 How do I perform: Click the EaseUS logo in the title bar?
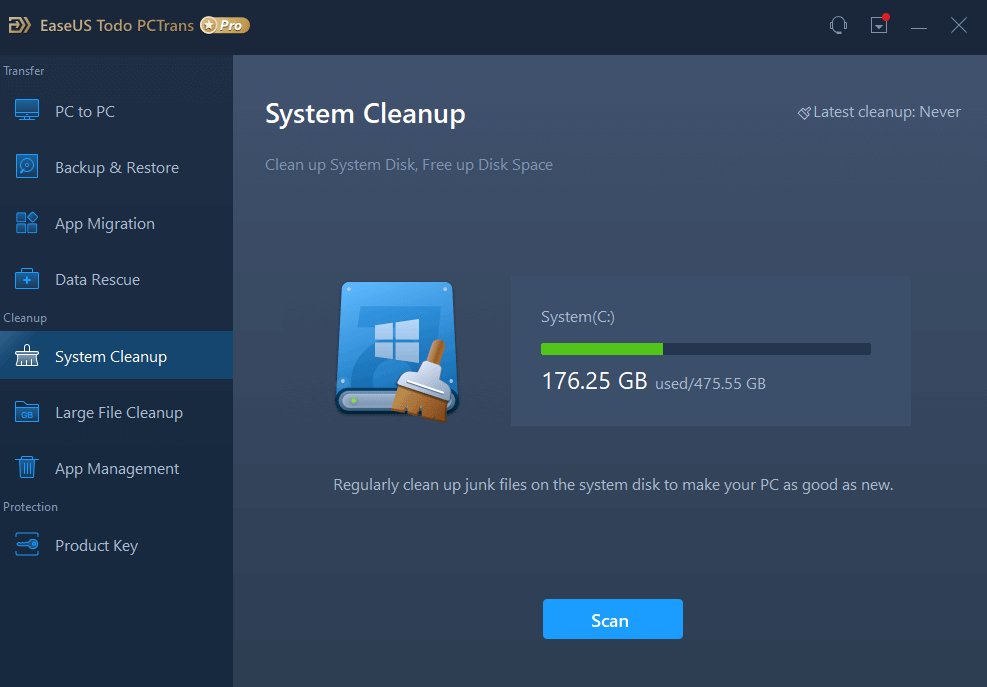(x=19, y=24)
